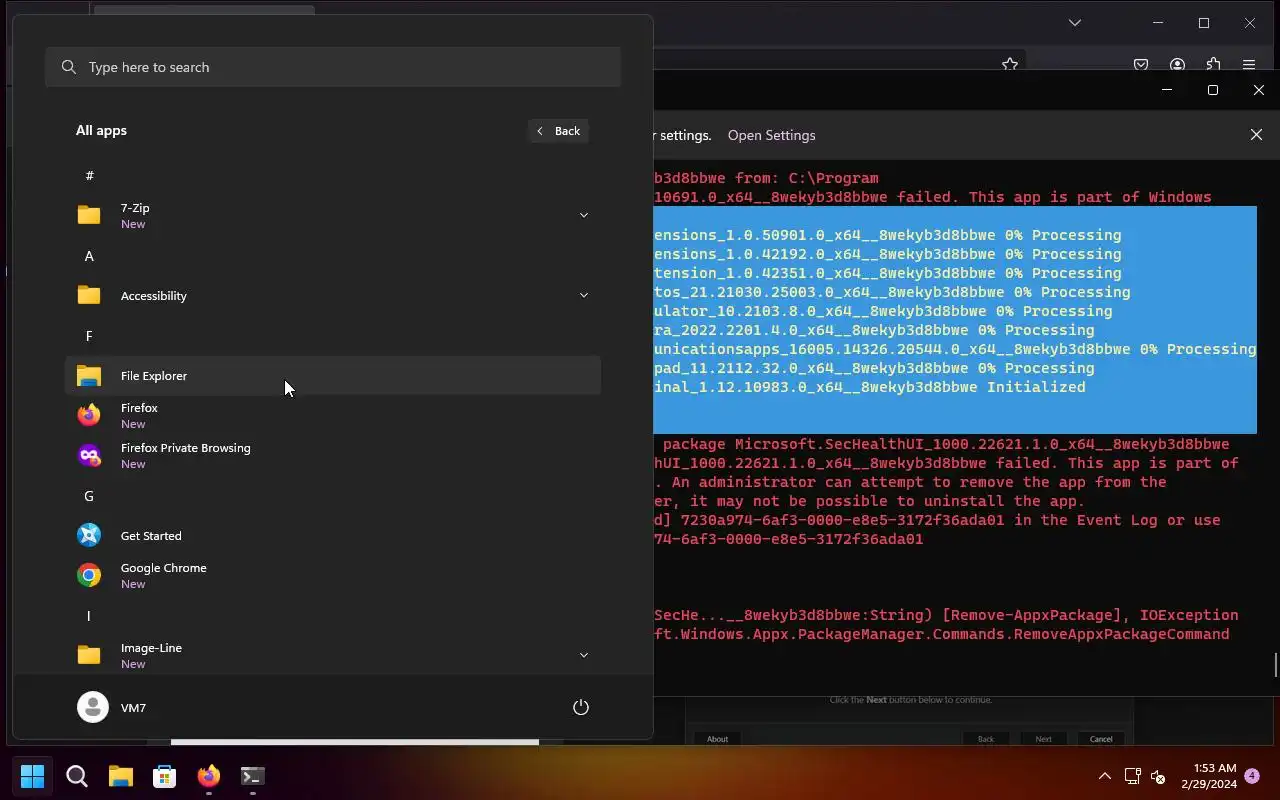The width and height of the screenshot is (1280, 800).
Task: Switch to Firefox on the taskbar
Action: click(209, 776)
